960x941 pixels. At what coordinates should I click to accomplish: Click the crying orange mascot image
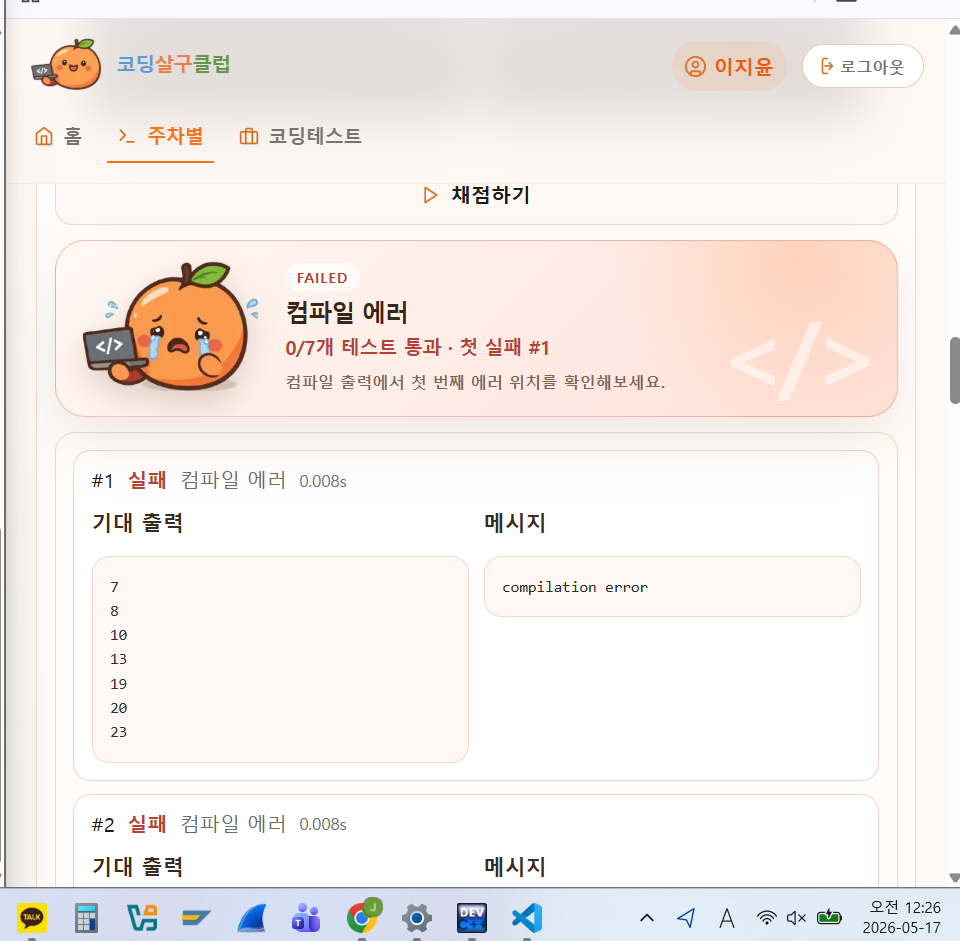click(170, 328)
